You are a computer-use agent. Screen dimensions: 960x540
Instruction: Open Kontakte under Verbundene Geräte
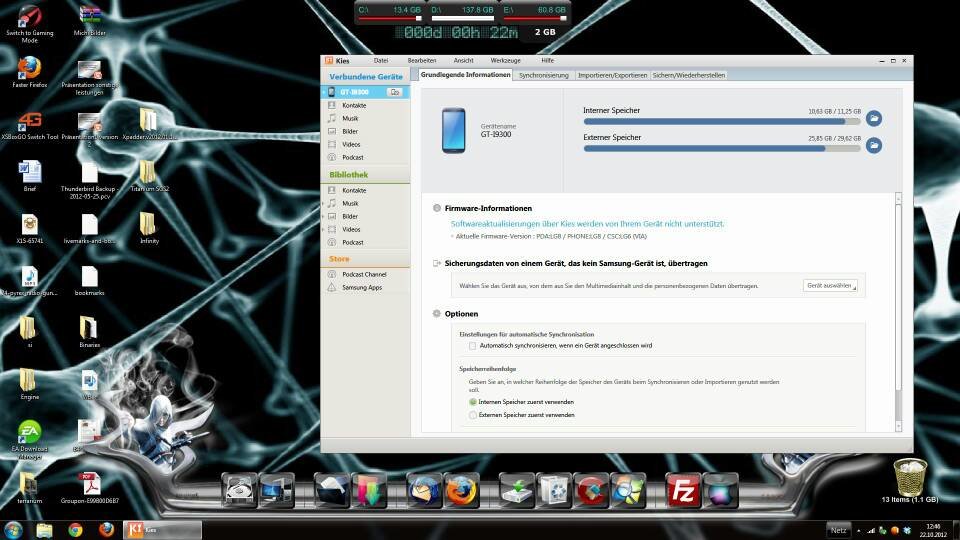(x=354, y=105)
